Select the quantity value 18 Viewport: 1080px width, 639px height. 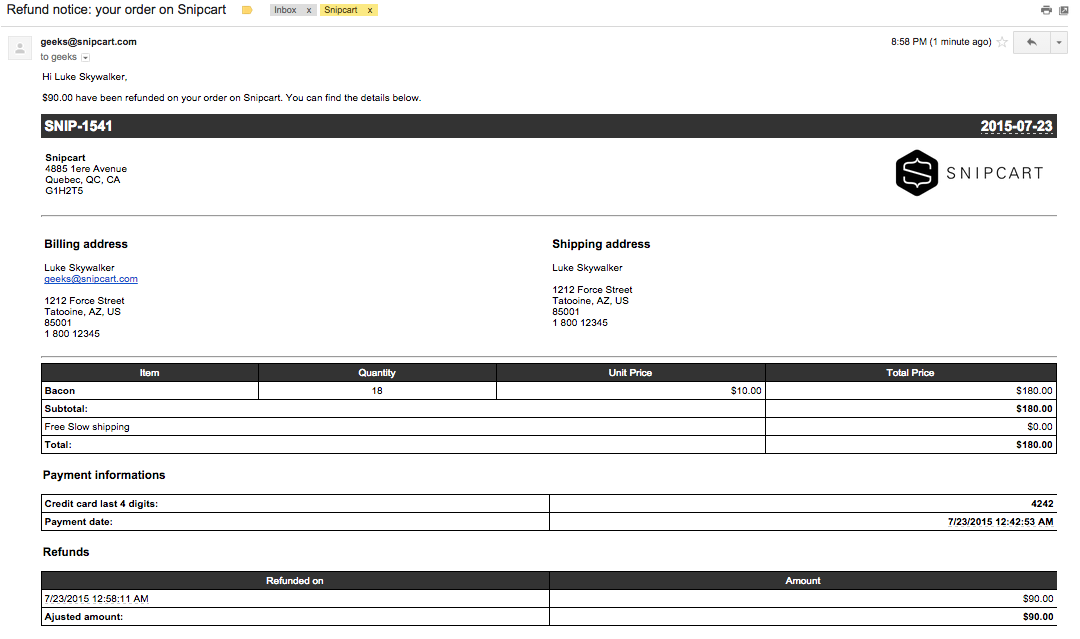tap(377, 390)
